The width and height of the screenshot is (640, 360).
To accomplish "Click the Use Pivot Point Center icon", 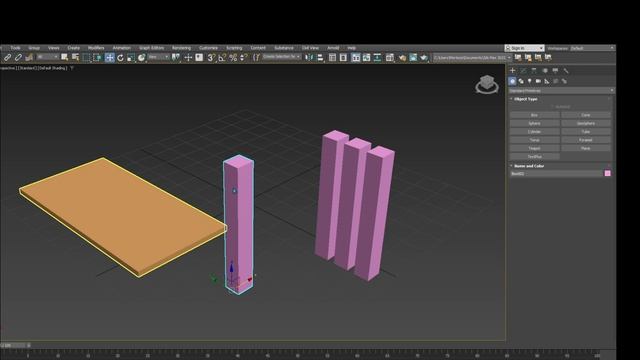I will 176,58.
